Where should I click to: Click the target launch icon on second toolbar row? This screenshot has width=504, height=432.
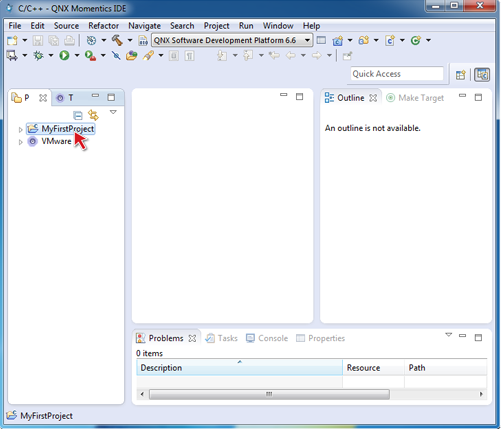tap(12, 55)
